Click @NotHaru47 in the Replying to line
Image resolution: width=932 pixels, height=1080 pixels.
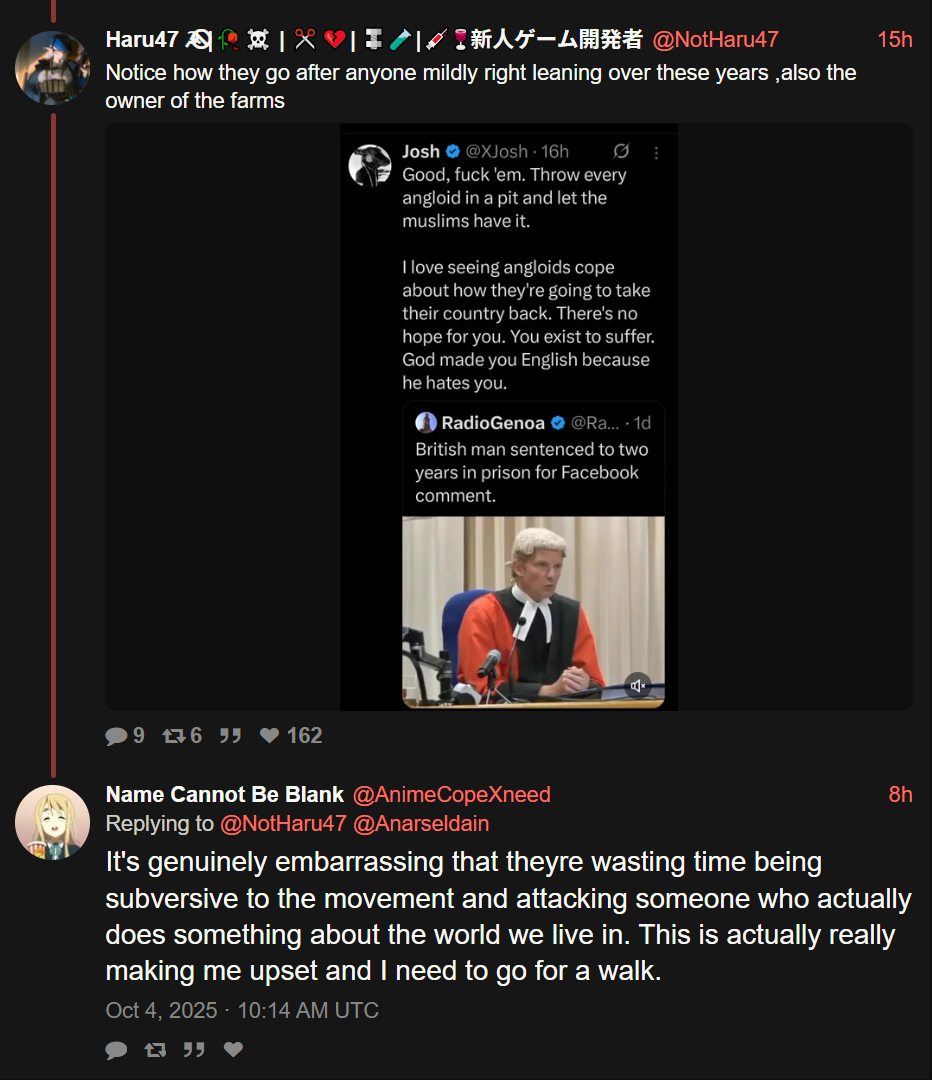point(283,823)
